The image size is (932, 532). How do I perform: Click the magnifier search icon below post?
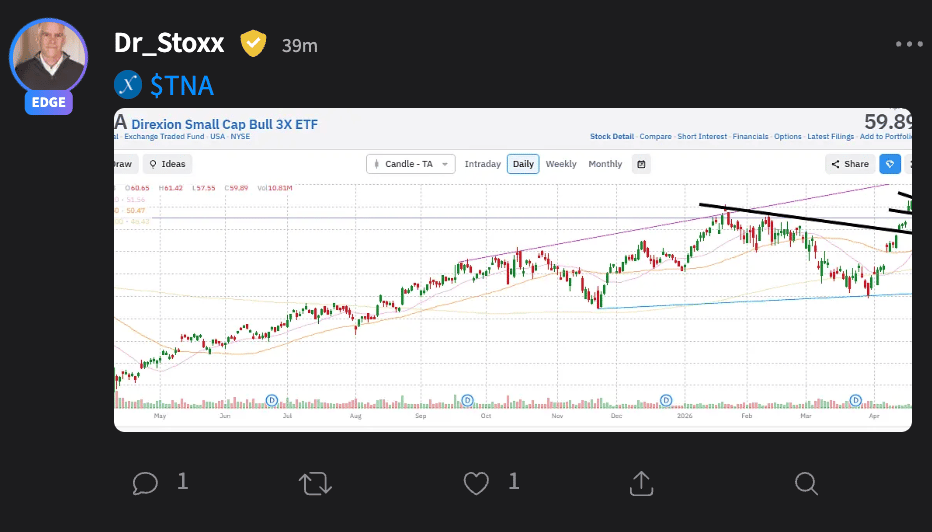pyautogui.click(x=806, y=483)
